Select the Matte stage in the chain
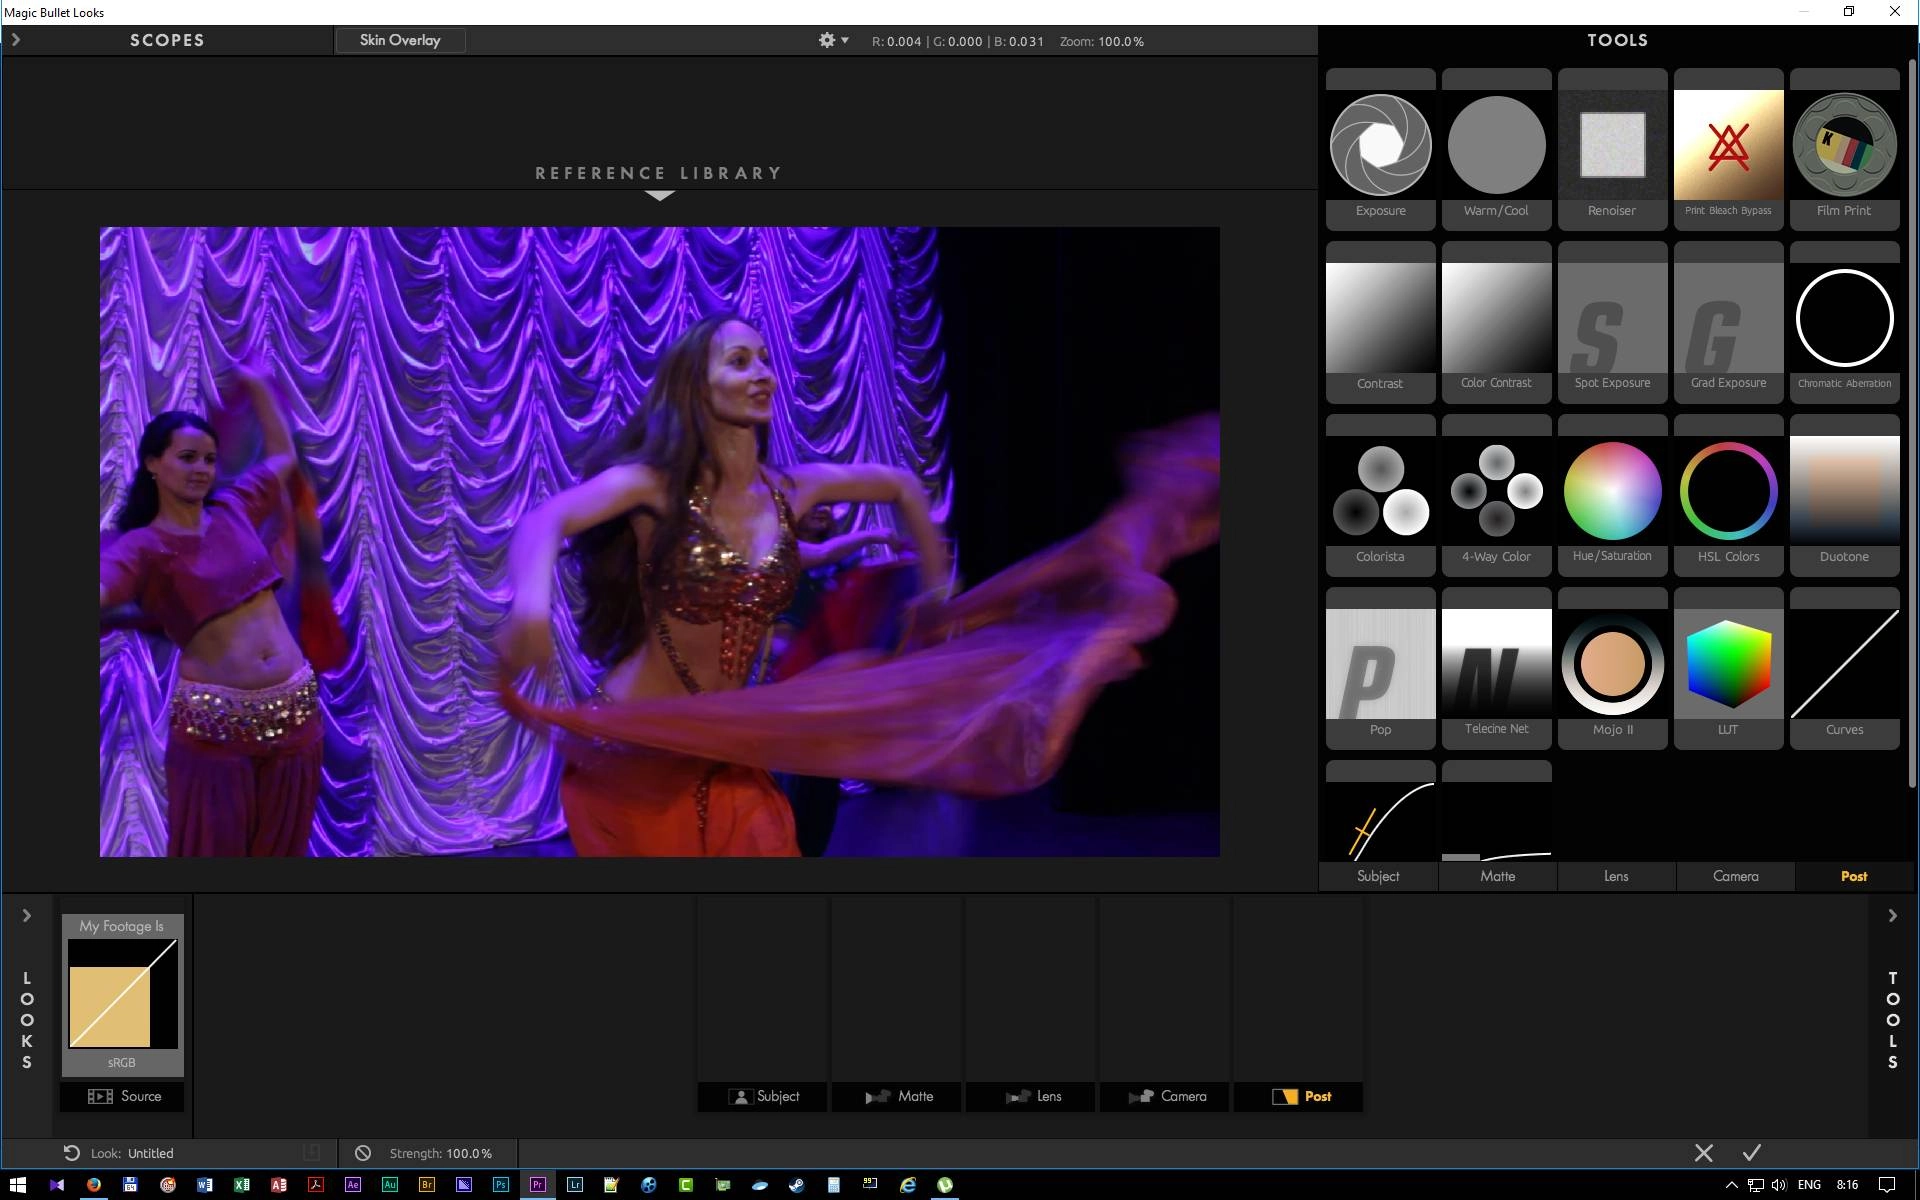Image resolution: width=1920 pixels, height=1200 pixels. [x=897, y=1096]
